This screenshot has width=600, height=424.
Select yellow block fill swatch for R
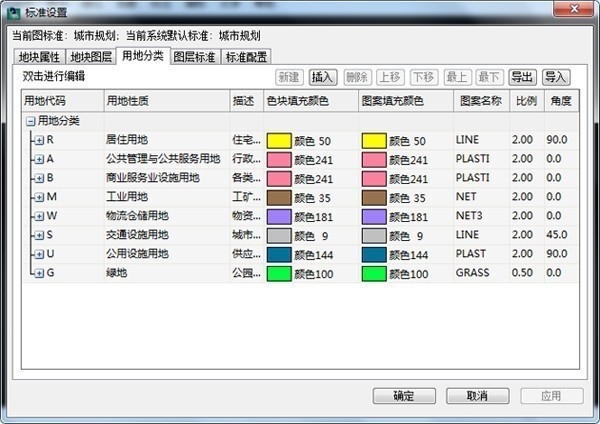tap(279, 141)
